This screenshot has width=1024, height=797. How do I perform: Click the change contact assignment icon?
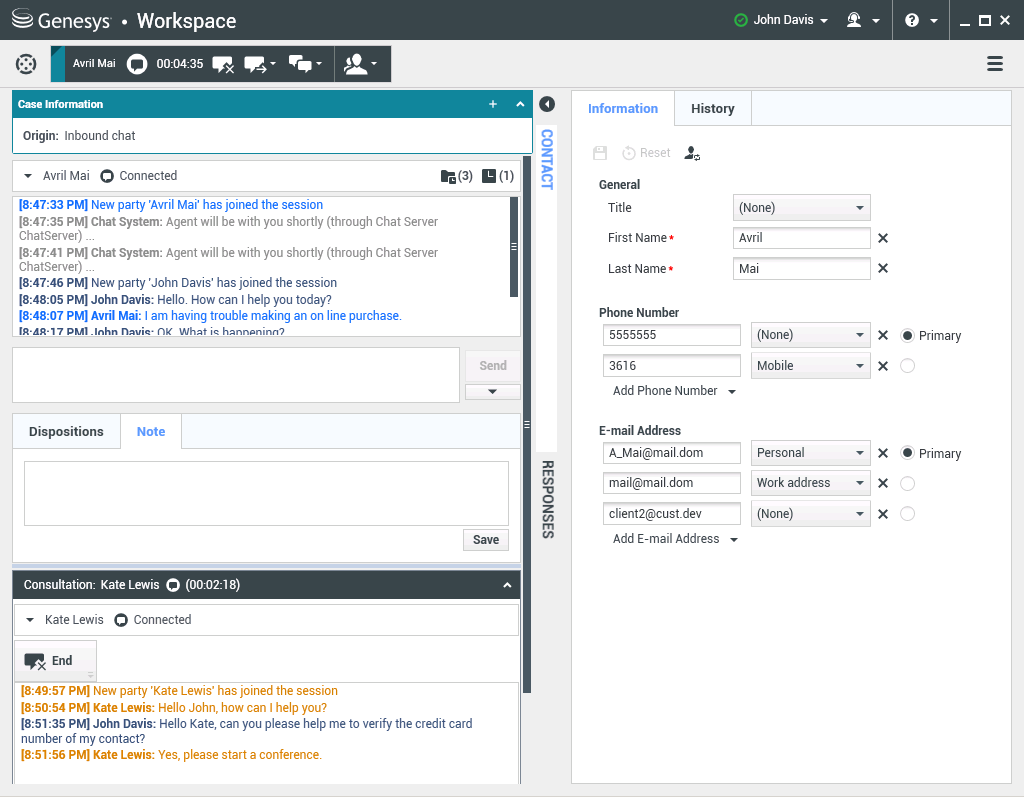(x=691, y=153)
